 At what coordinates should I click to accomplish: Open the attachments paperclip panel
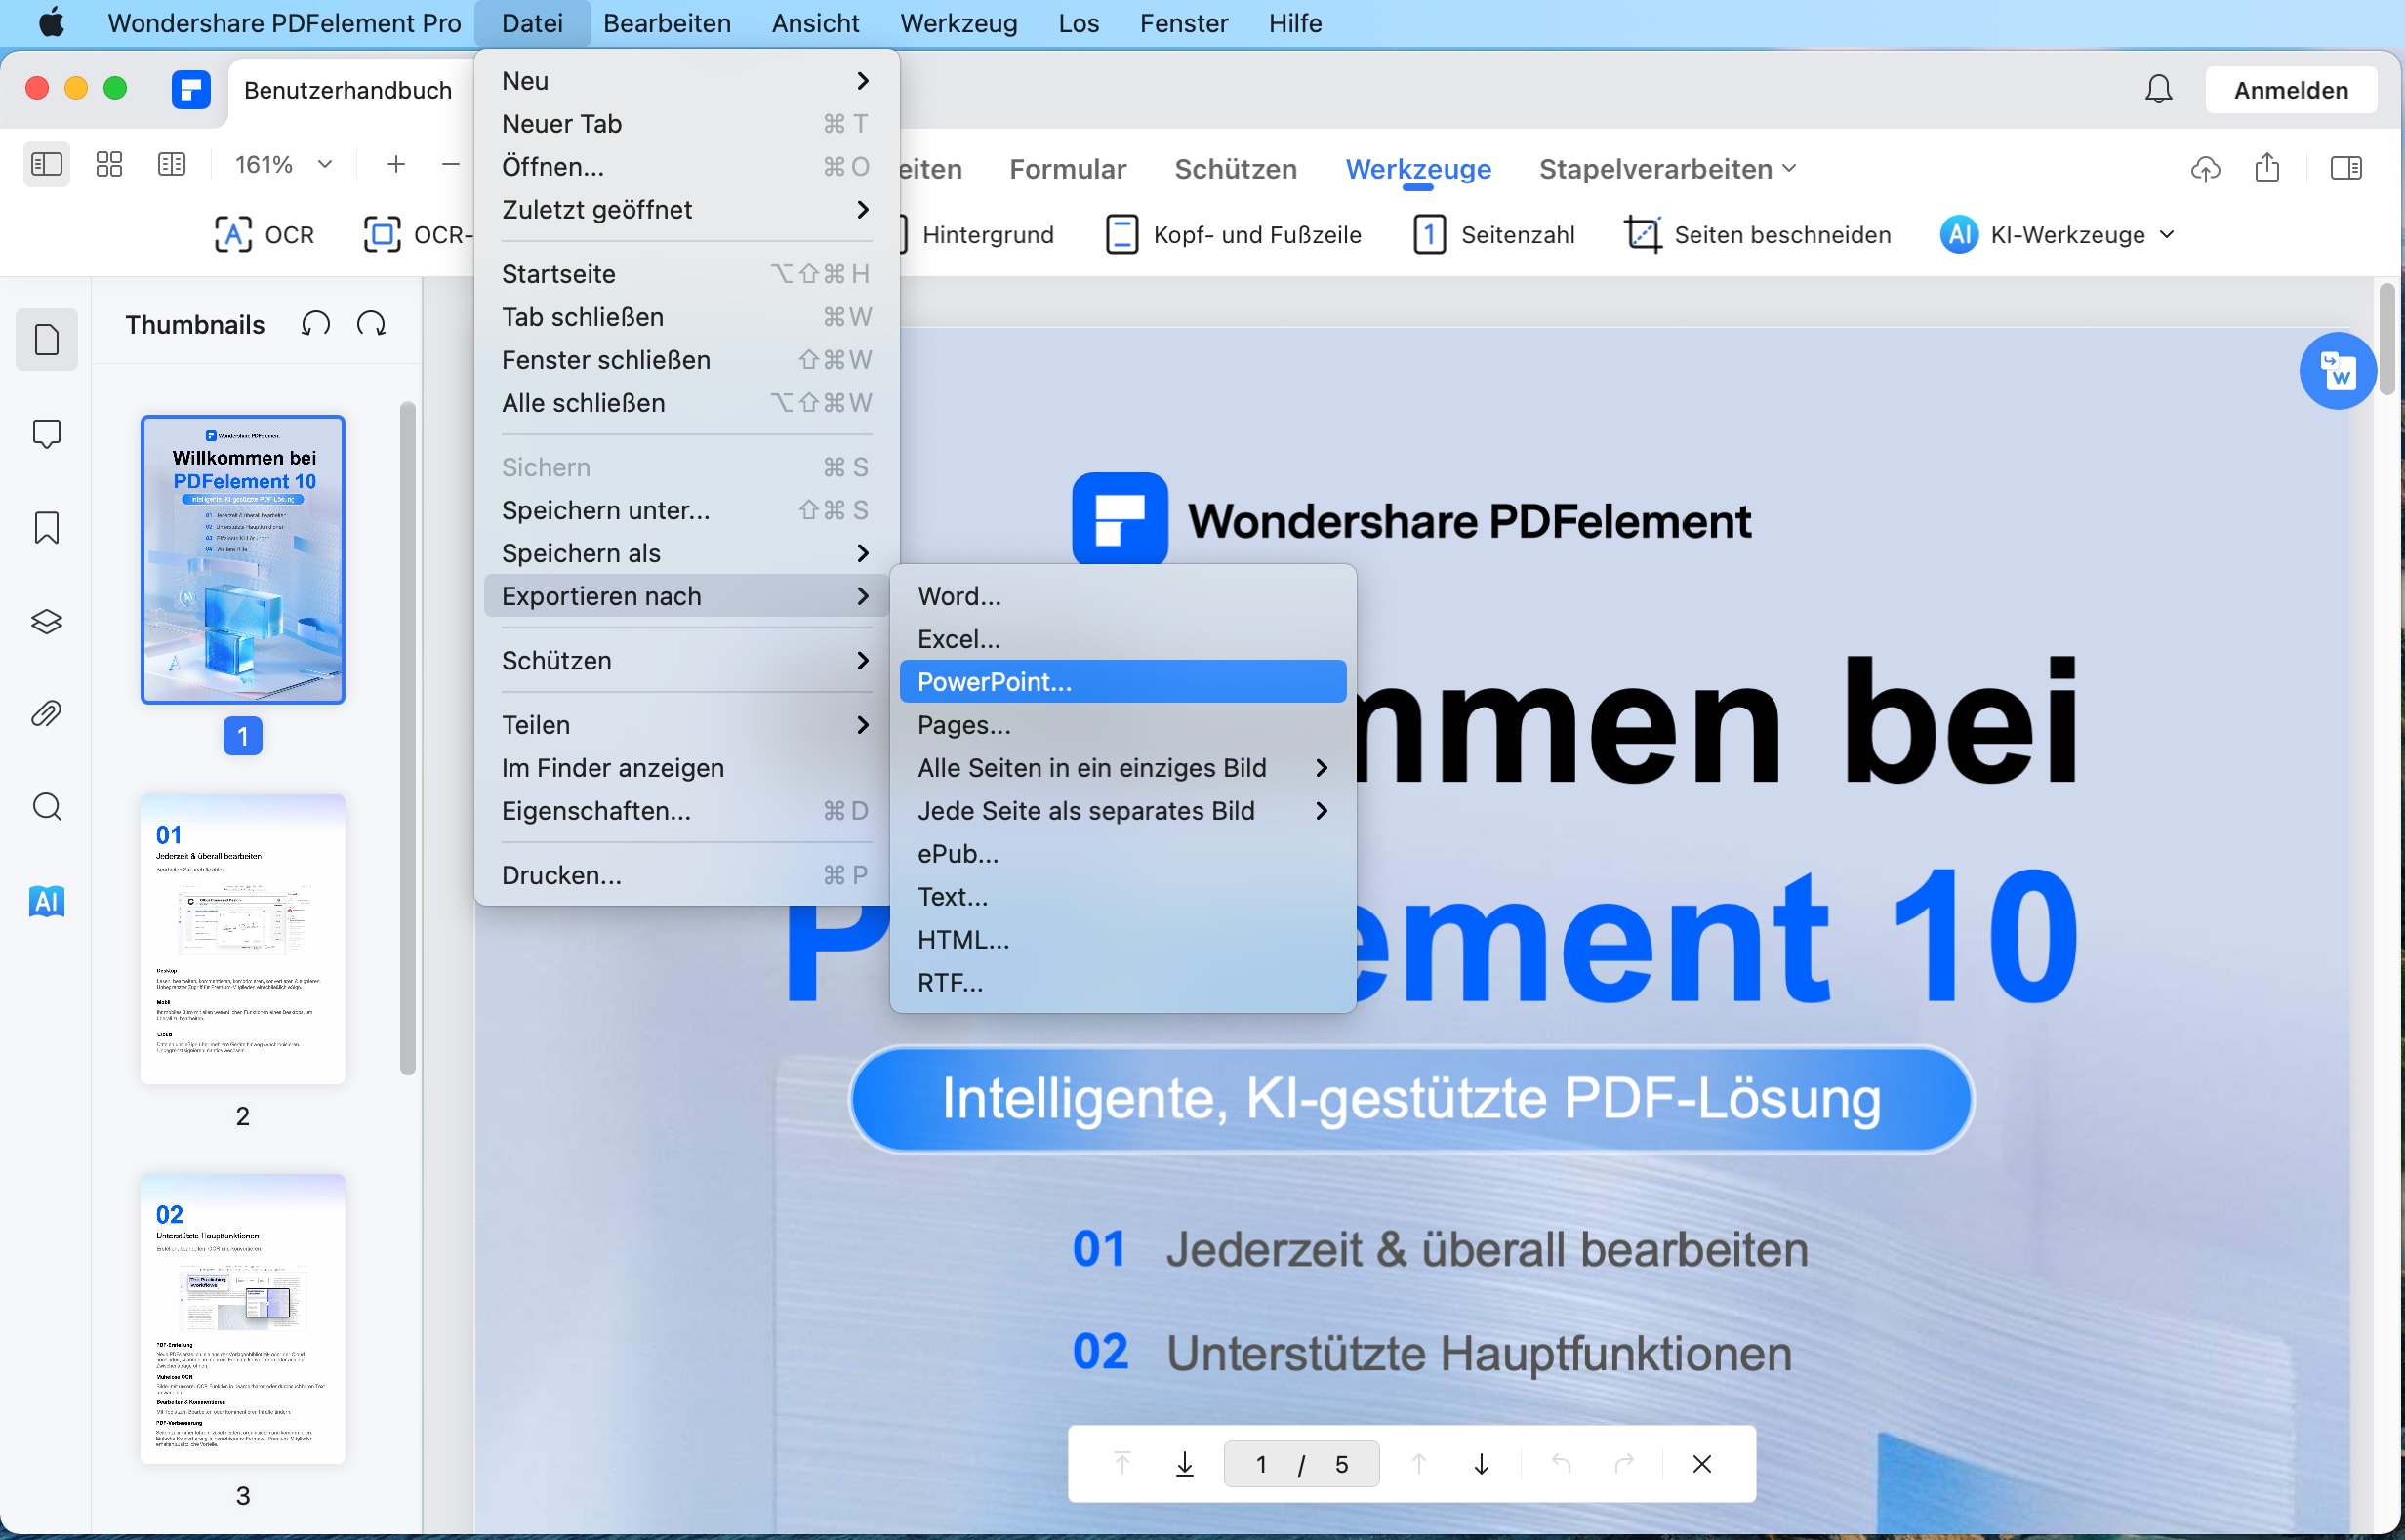click(x=47, y=714)
